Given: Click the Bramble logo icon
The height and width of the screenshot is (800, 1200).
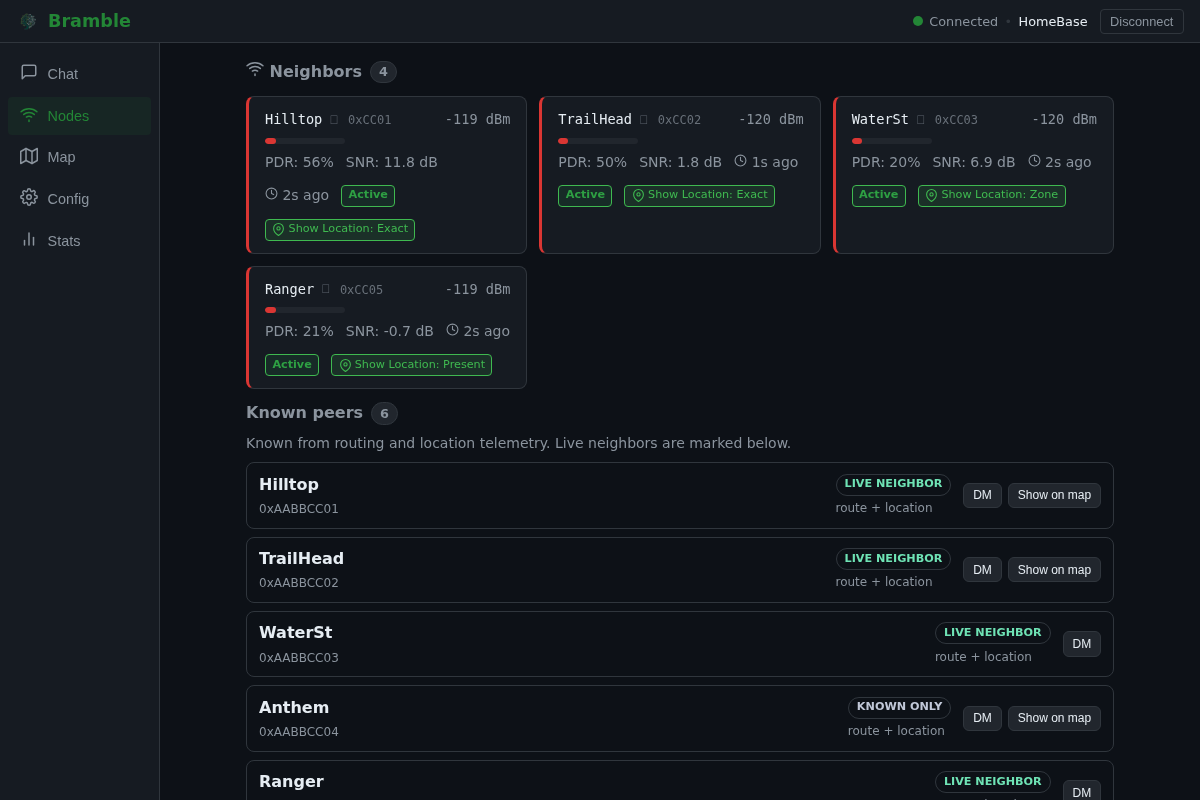Looking at the screenshot, I should pyautogui.click(x=28, y=21).
